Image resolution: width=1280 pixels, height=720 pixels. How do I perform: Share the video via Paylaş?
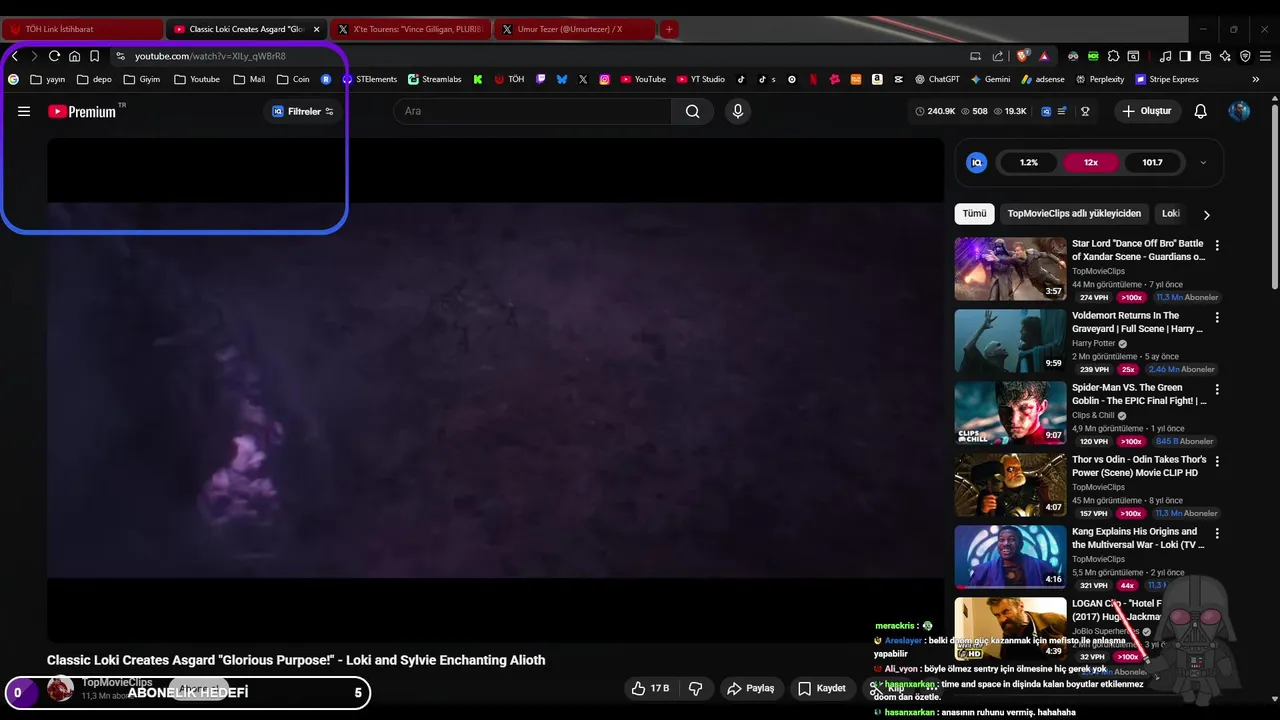tap(751, 688)
